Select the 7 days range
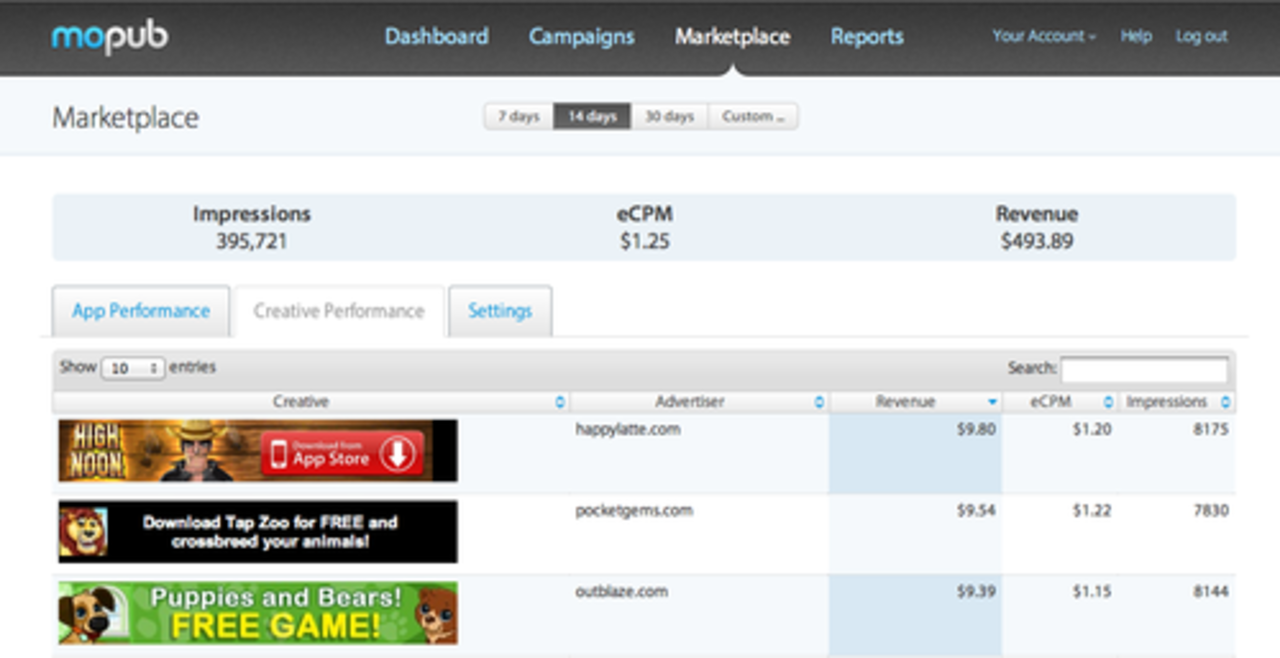 point(519,117)
